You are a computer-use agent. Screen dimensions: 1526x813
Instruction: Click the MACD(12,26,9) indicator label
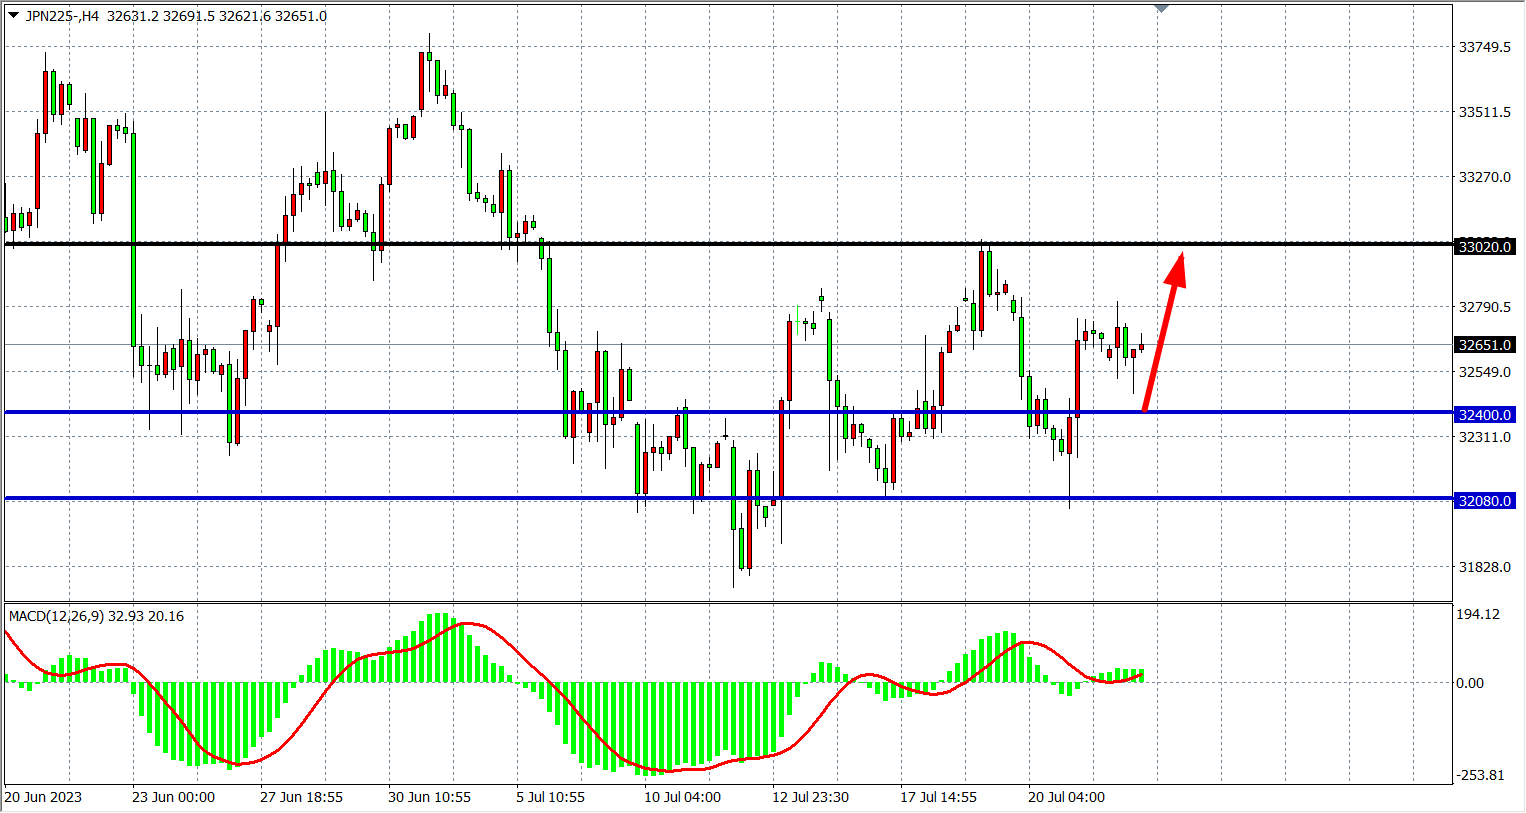(x=56, y=616)
